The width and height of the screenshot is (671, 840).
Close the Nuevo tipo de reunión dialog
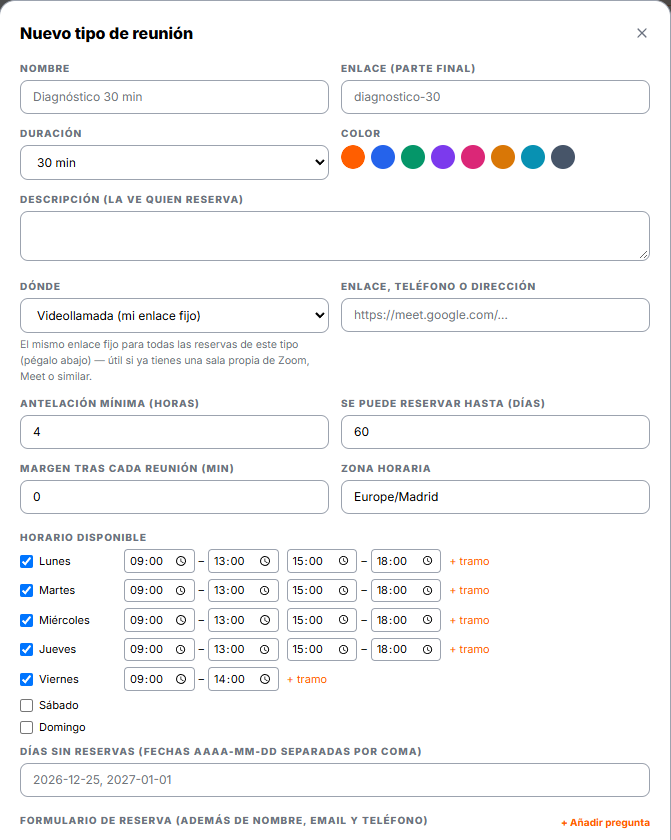click(x=642, y=33)
